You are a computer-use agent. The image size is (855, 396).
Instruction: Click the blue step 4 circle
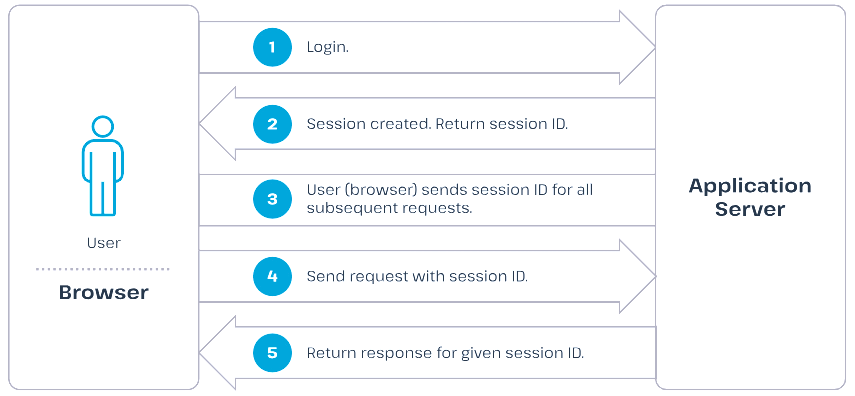273,276
